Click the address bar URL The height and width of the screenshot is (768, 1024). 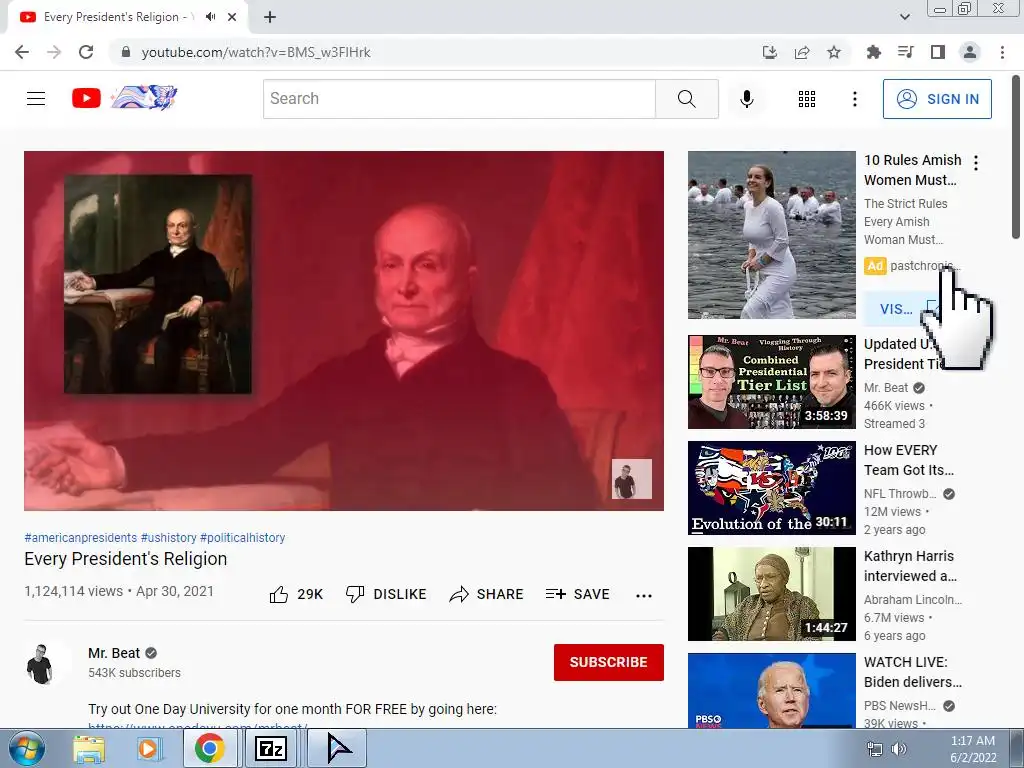tap(256, 52)
